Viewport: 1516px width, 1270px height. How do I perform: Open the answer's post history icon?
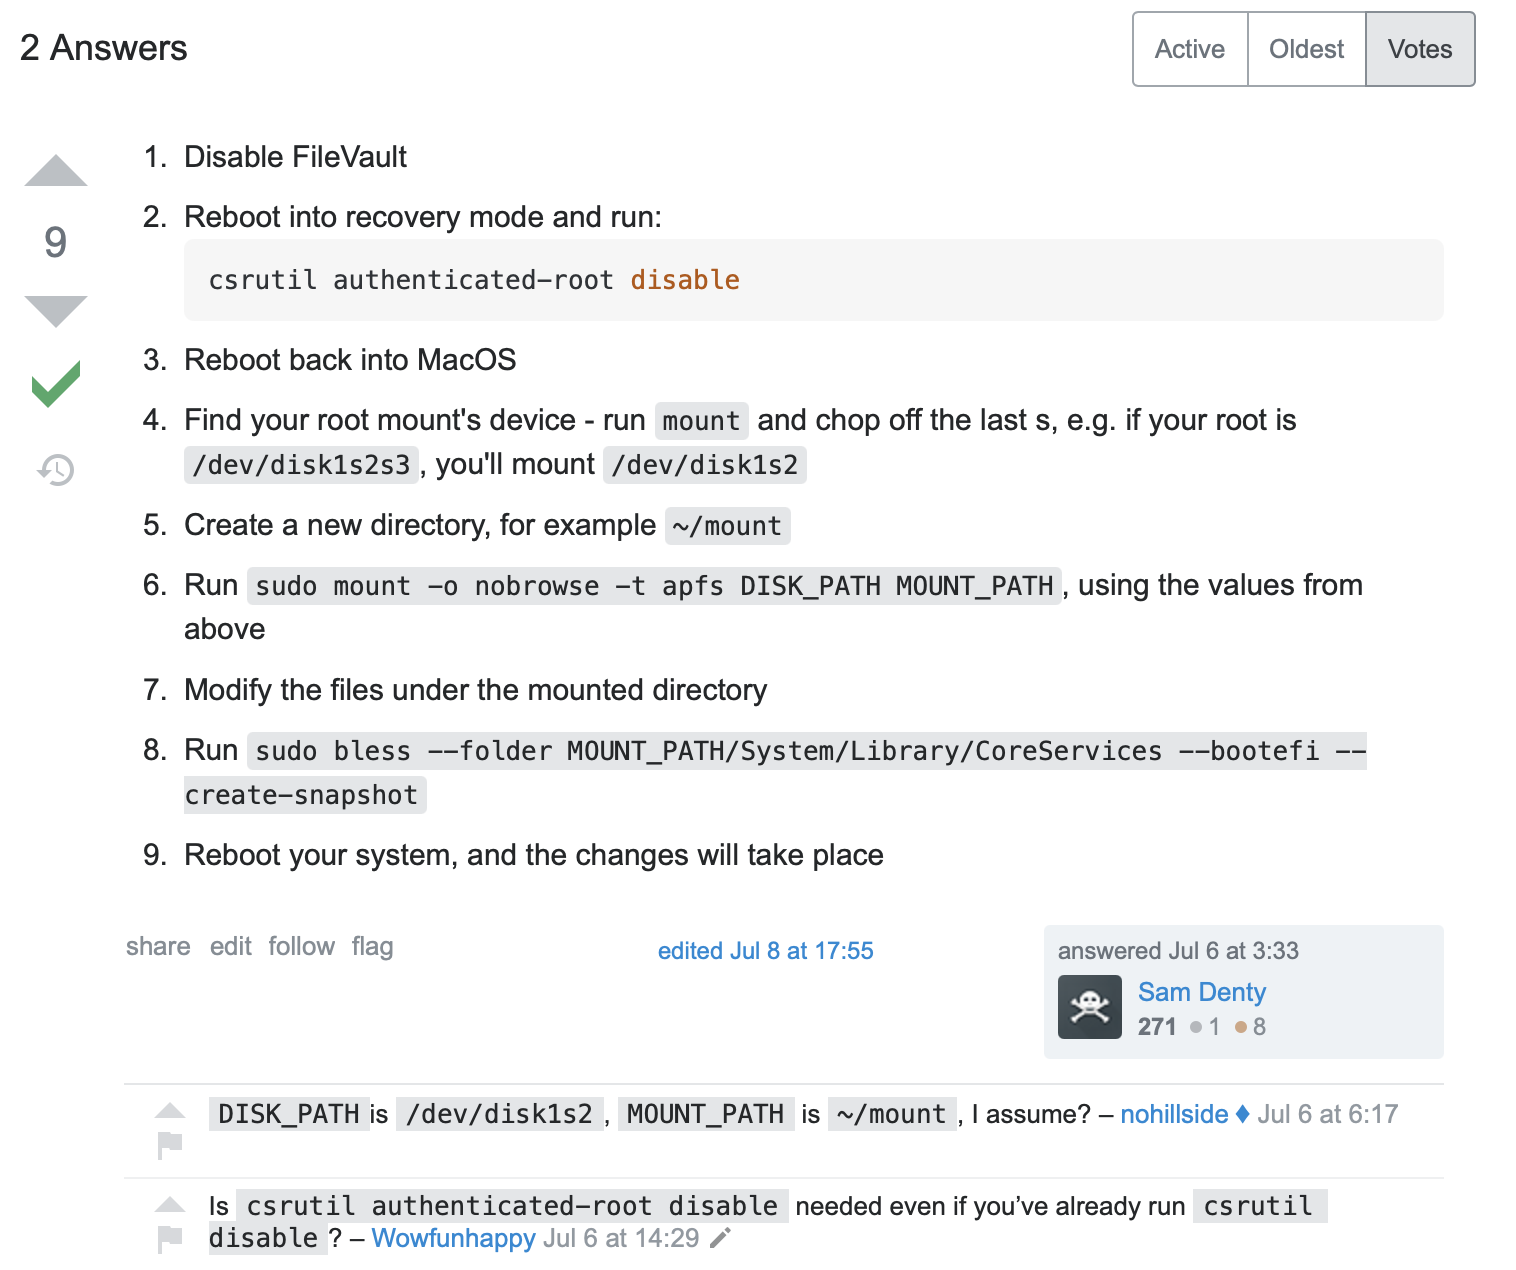[x=56, y=469]
